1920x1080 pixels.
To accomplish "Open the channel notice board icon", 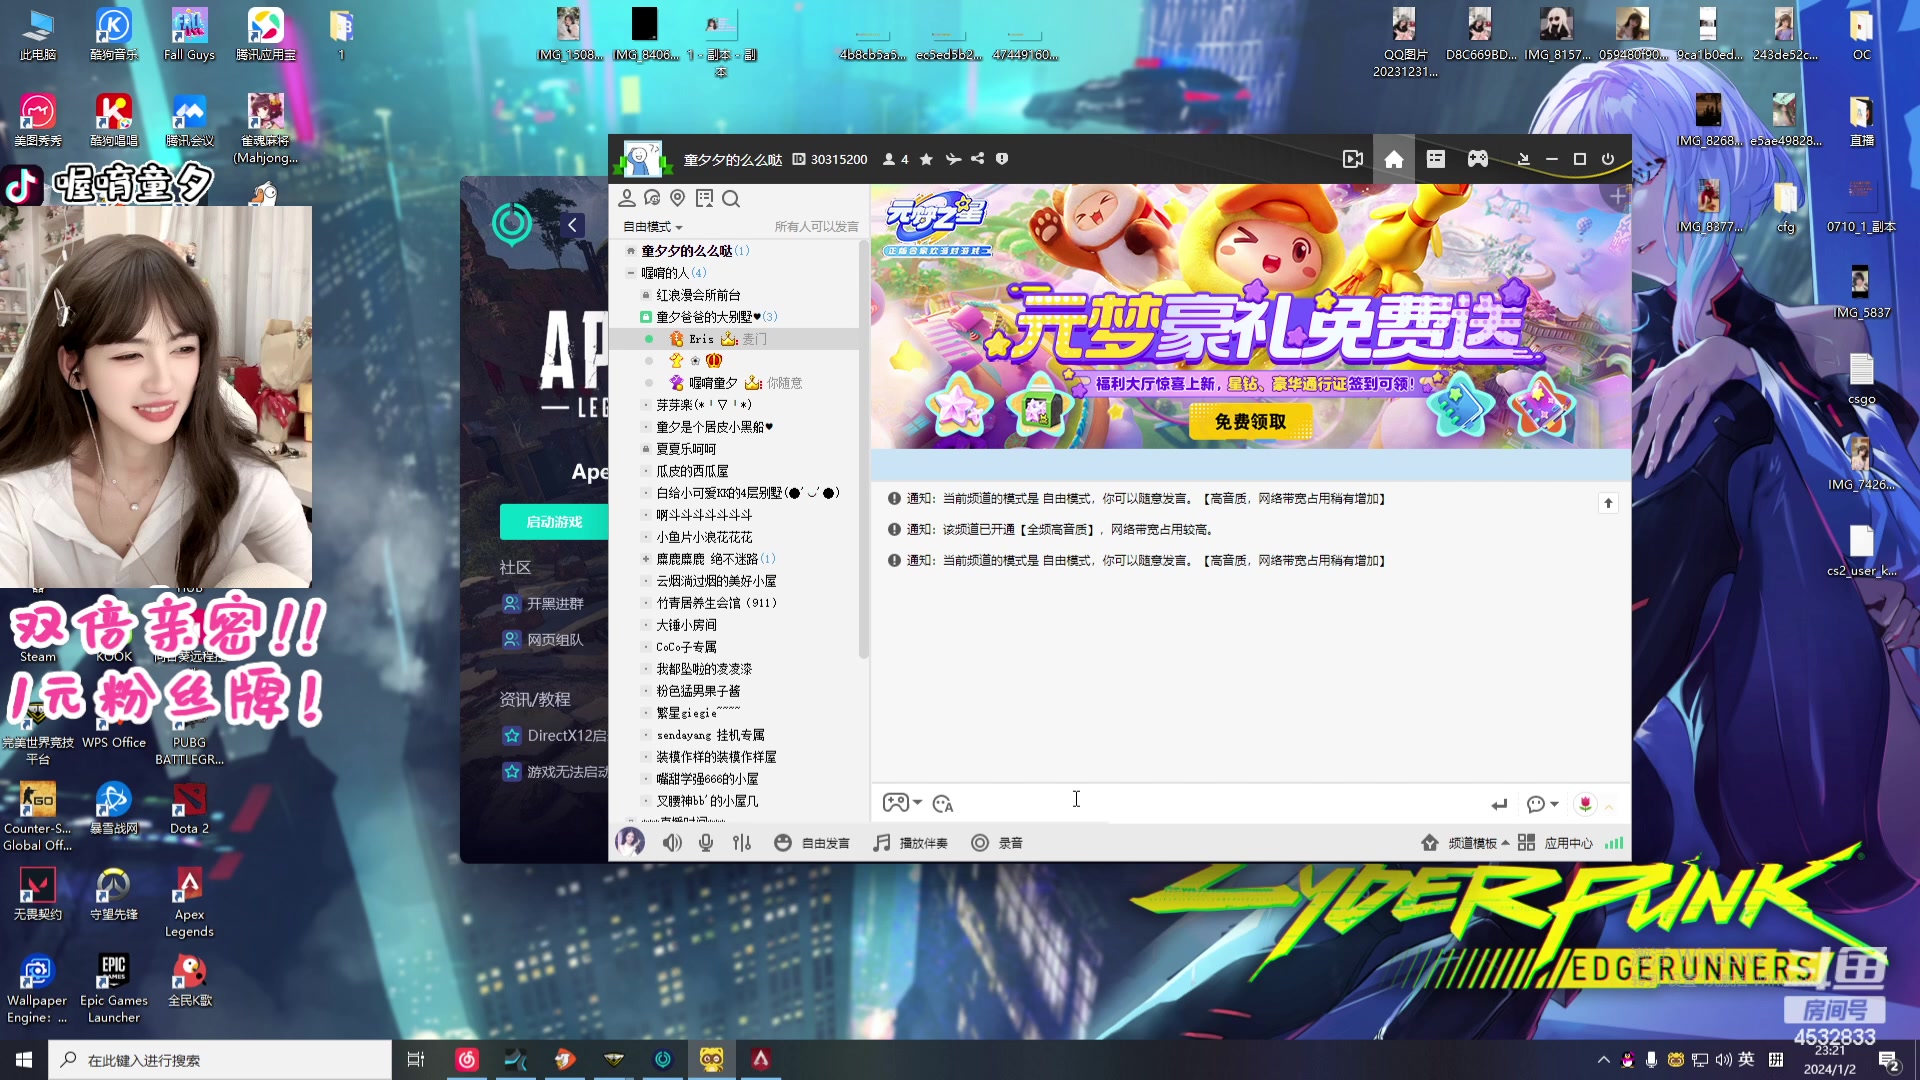I will point(705,198).
